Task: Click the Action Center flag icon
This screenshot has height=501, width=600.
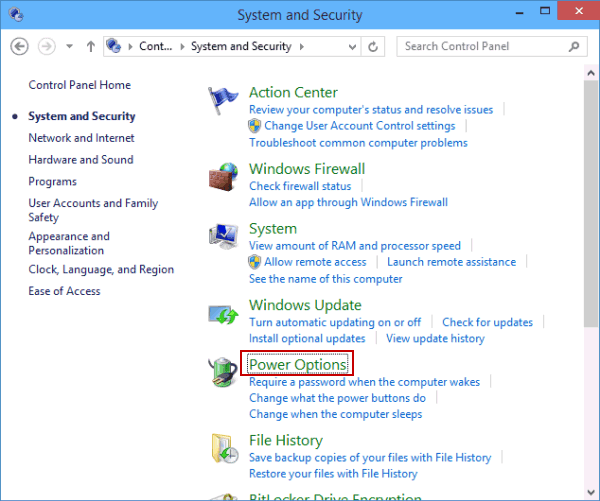Action: pos(223,102)
